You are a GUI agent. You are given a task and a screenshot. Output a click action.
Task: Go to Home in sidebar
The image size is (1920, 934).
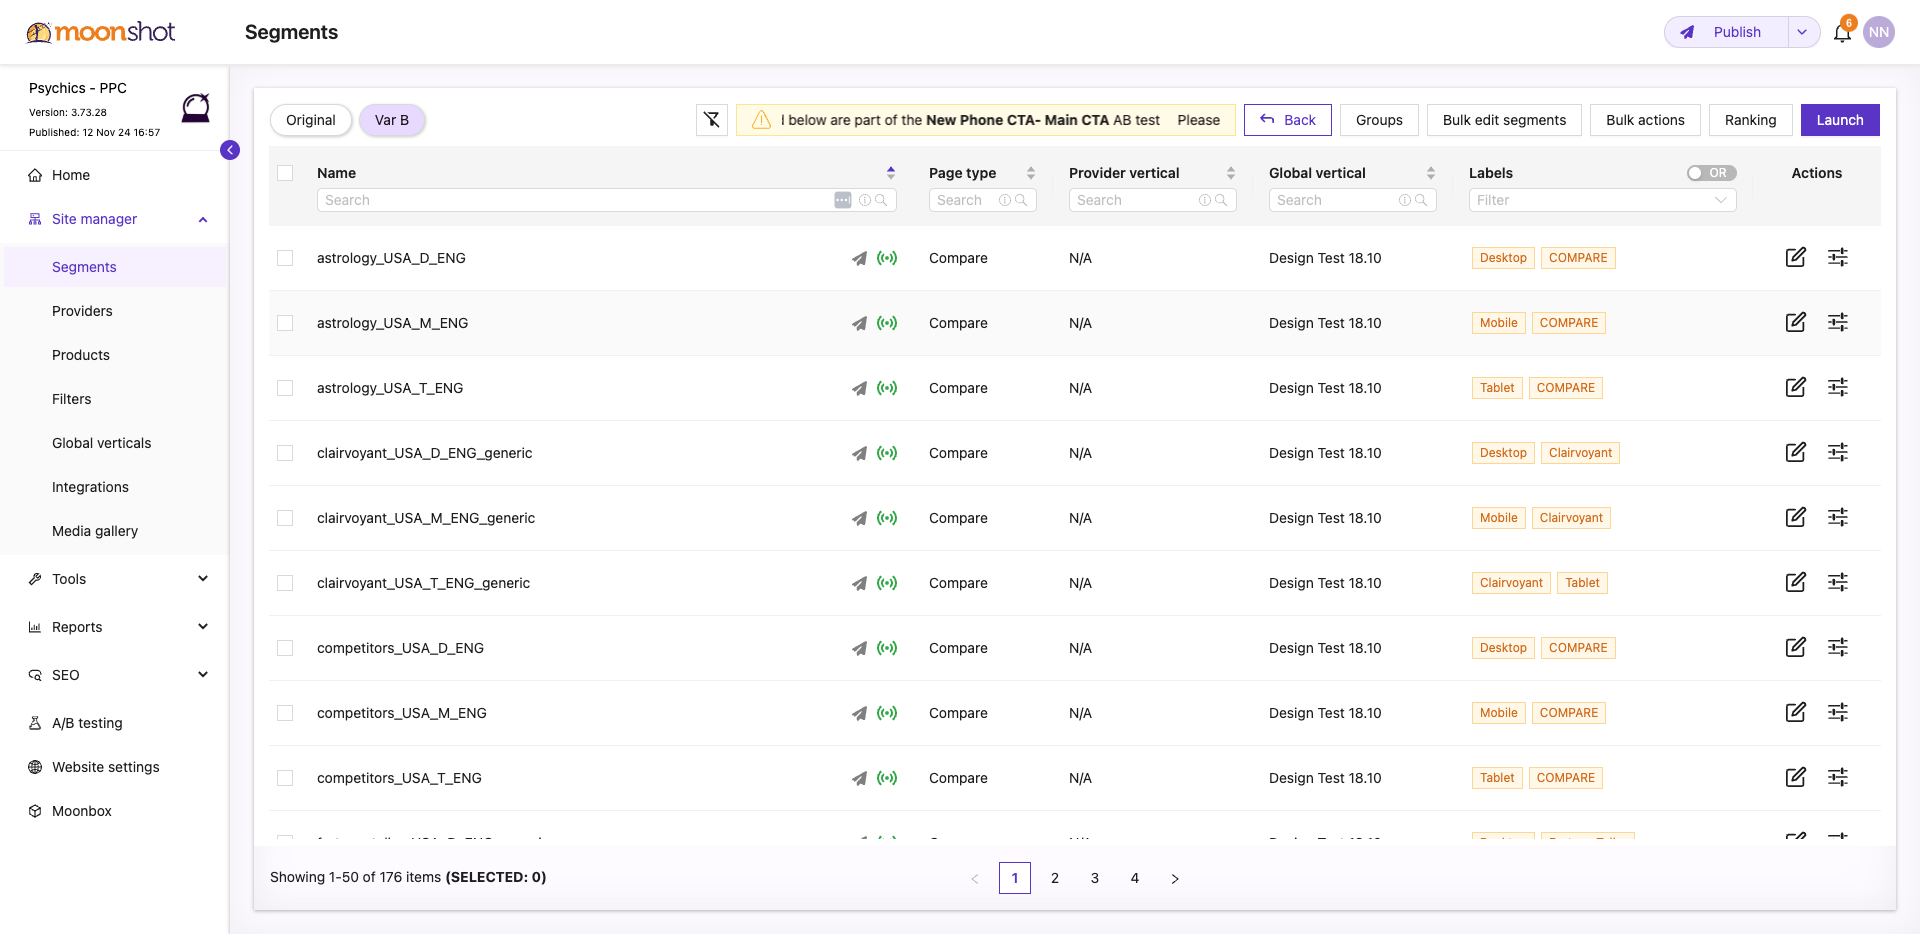pyautogui.click(x=71, y=175)
